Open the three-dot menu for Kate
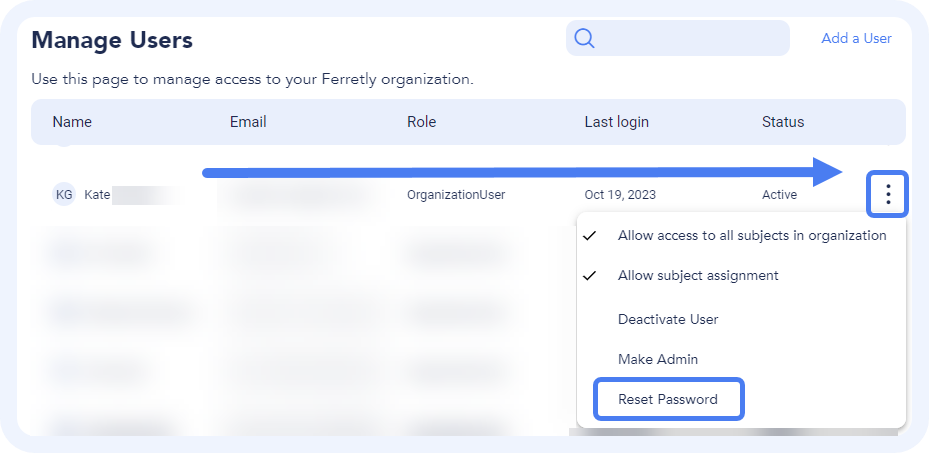This screenshot has width=929, height=453. (888, 194)
